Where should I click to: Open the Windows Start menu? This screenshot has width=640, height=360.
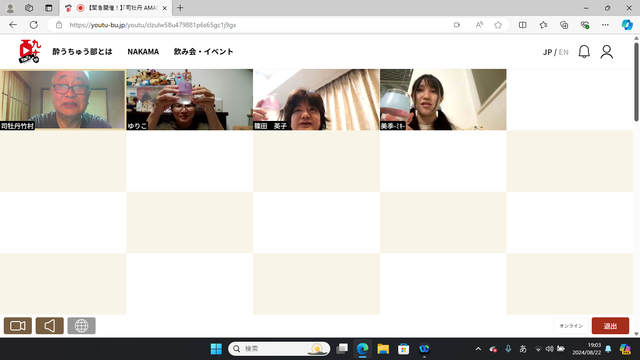[216, 349]
